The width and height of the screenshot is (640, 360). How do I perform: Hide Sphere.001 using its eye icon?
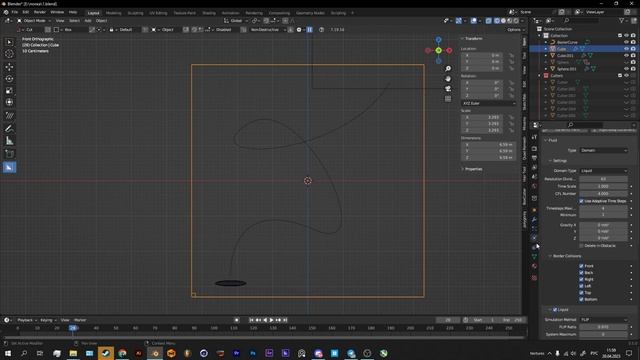pyautogui.click(x=627, y=69)
